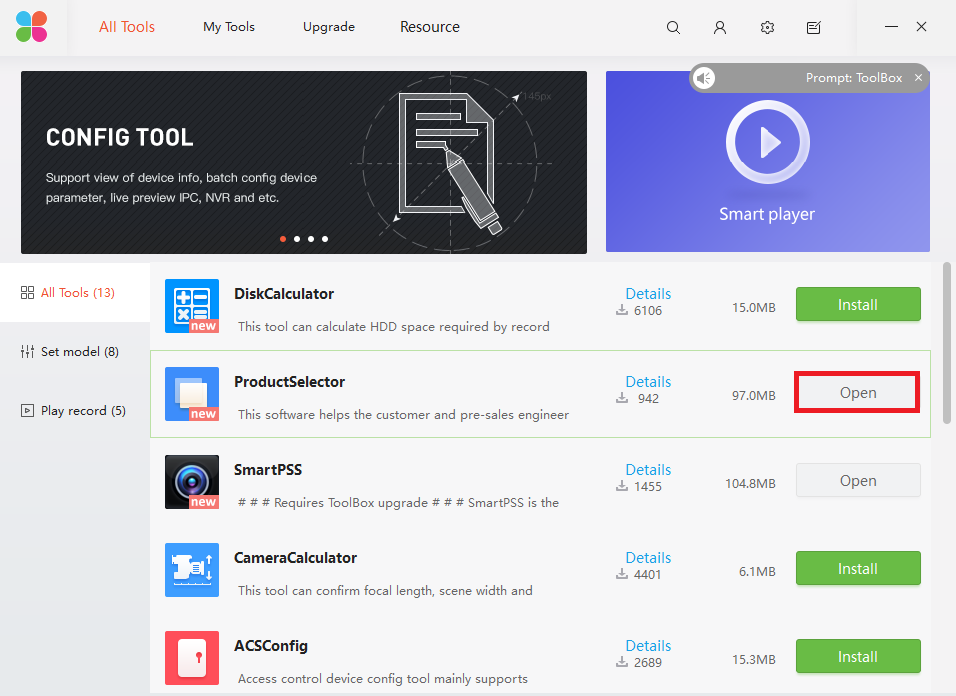Click the ACSConfig title text
This screenshot has height=696, width=956.
[x=271, y=646]
